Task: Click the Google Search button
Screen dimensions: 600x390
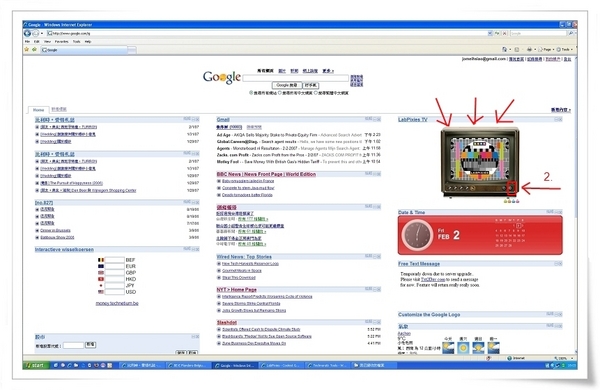Action: point(287,85)
